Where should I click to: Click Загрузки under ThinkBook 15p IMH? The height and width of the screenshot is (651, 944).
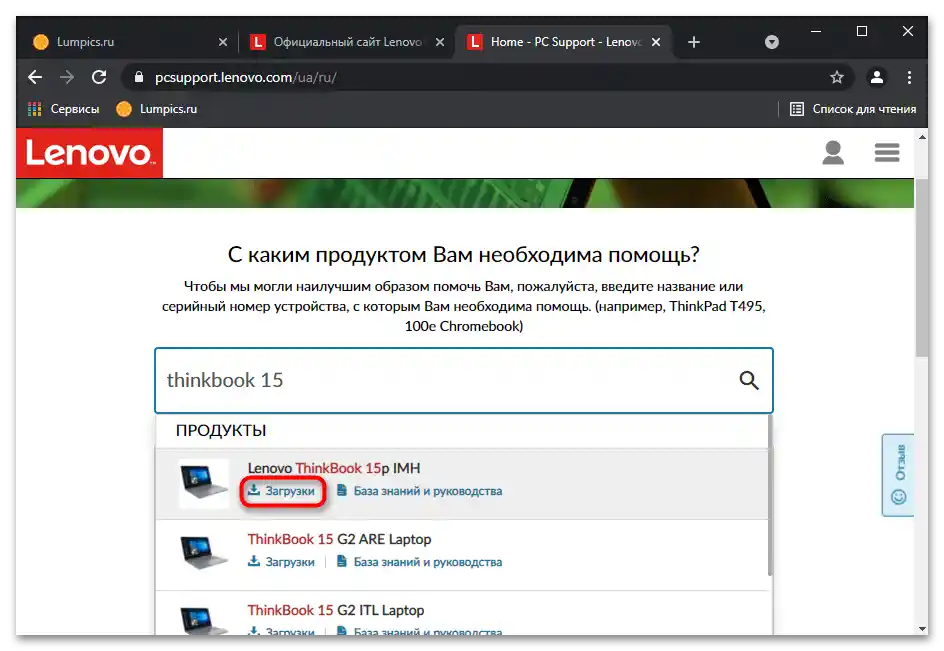tap(282, 491)
